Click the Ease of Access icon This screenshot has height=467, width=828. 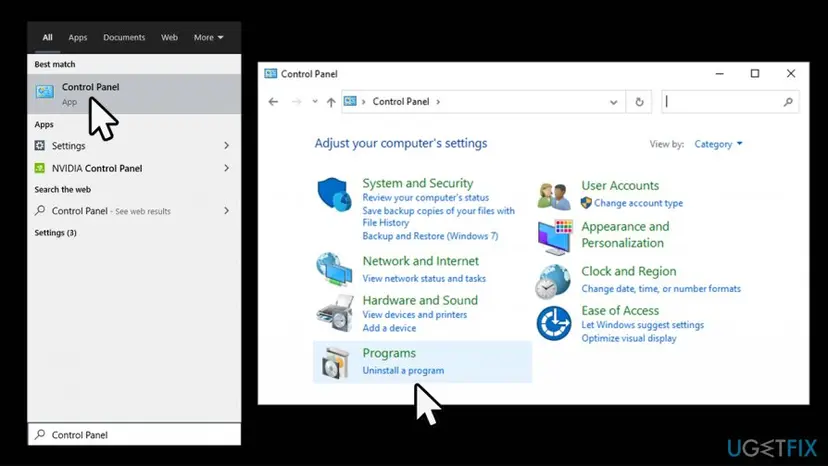click(554, 323)
